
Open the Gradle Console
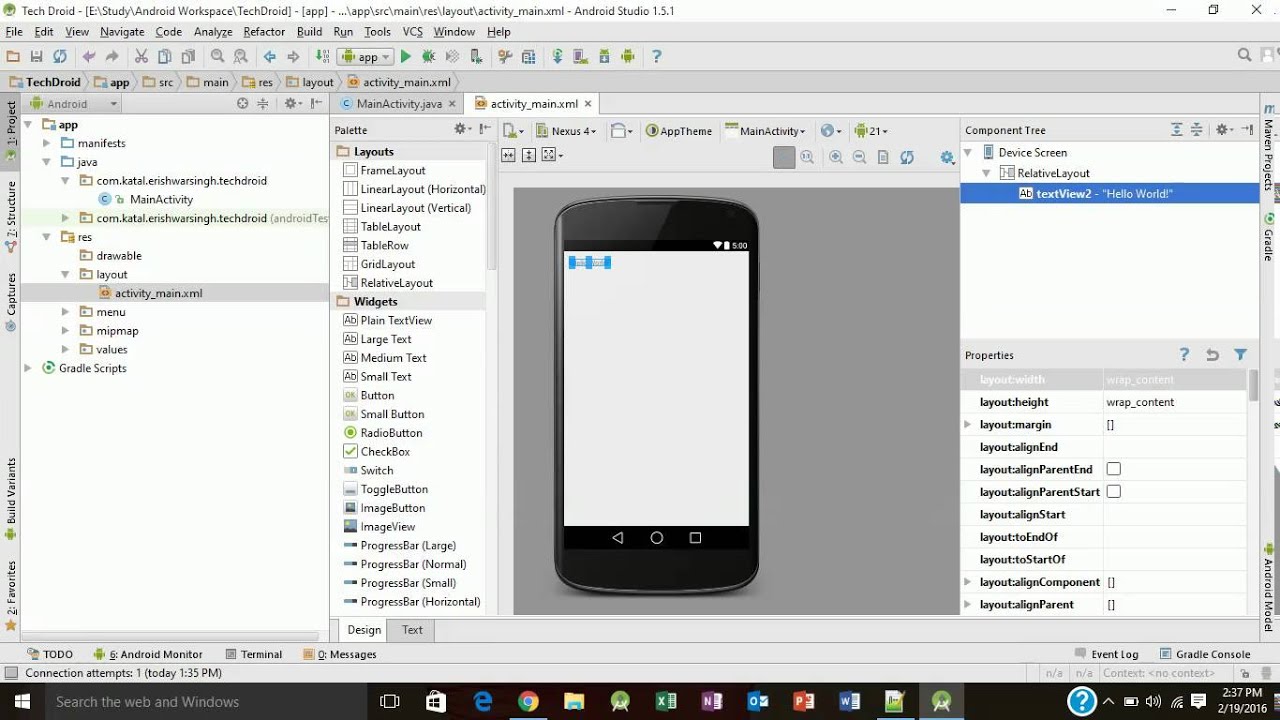coord(1205,654)
